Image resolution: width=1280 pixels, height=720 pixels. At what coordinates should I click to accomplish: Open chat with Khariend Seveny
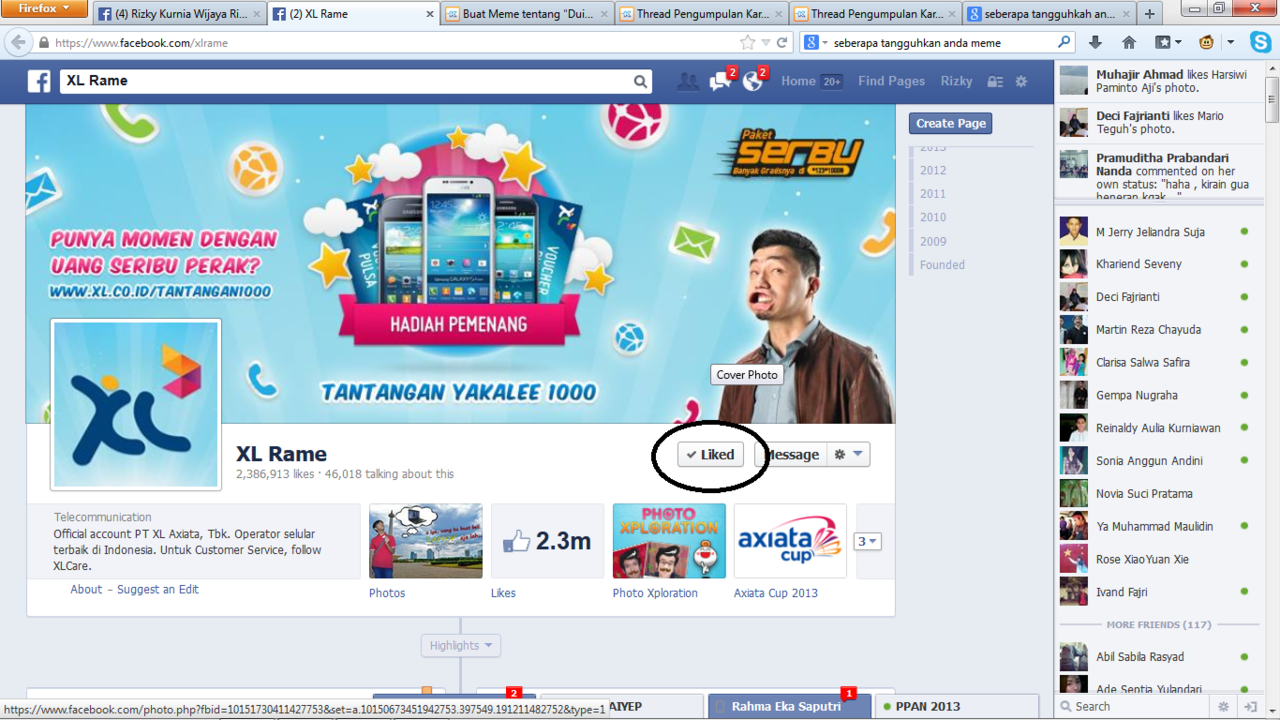(x=1154, y=264)
